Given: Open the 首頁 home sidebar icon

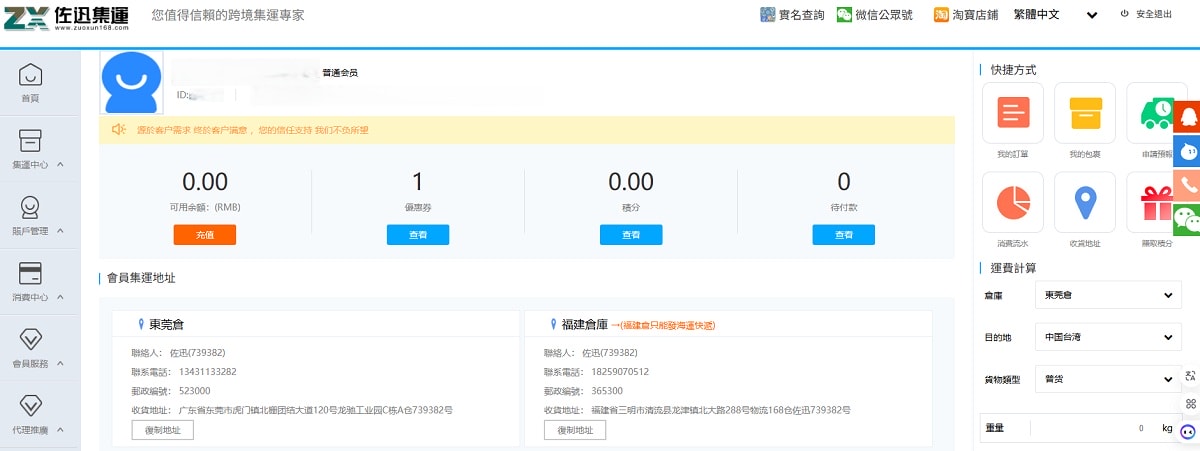Looking at the screenshot, I should [31, 74].
